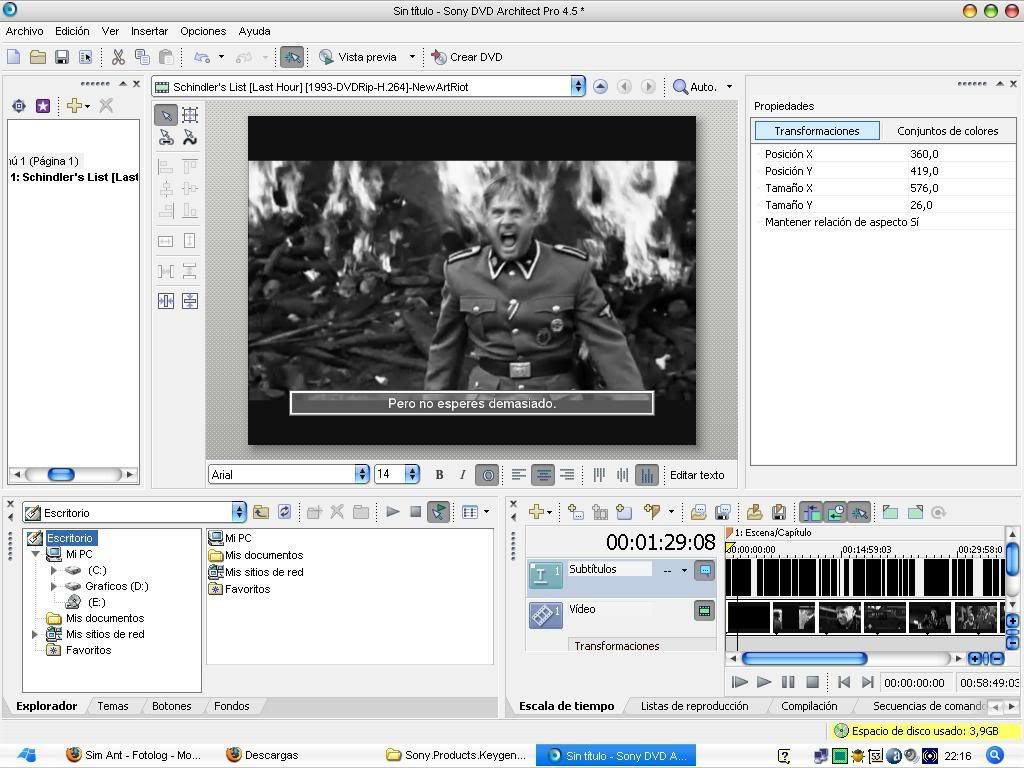The image size is (1024, 768).
Task: Toggle auto preview in explorer toolbar
Action: coord(438,512)
